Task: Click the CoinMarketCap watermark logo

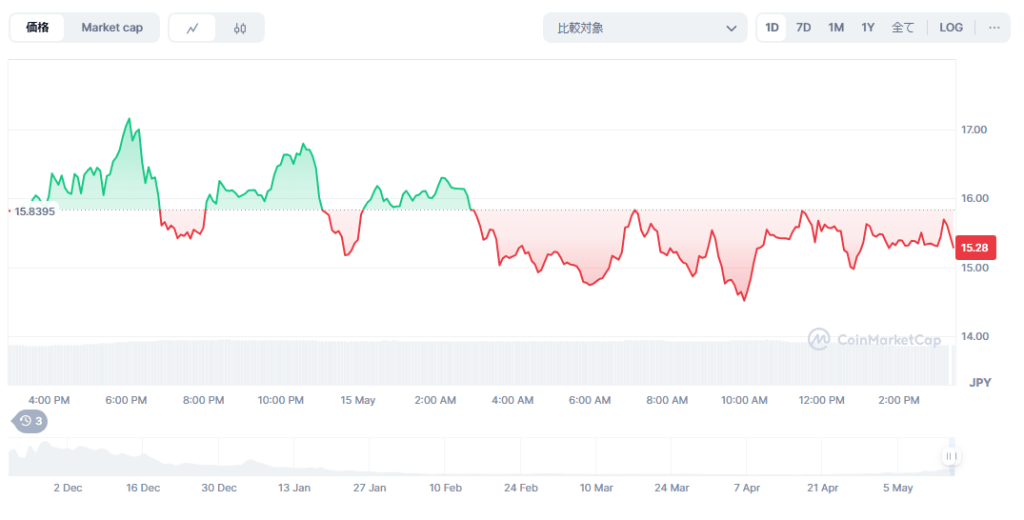Action: coord(875,340)
